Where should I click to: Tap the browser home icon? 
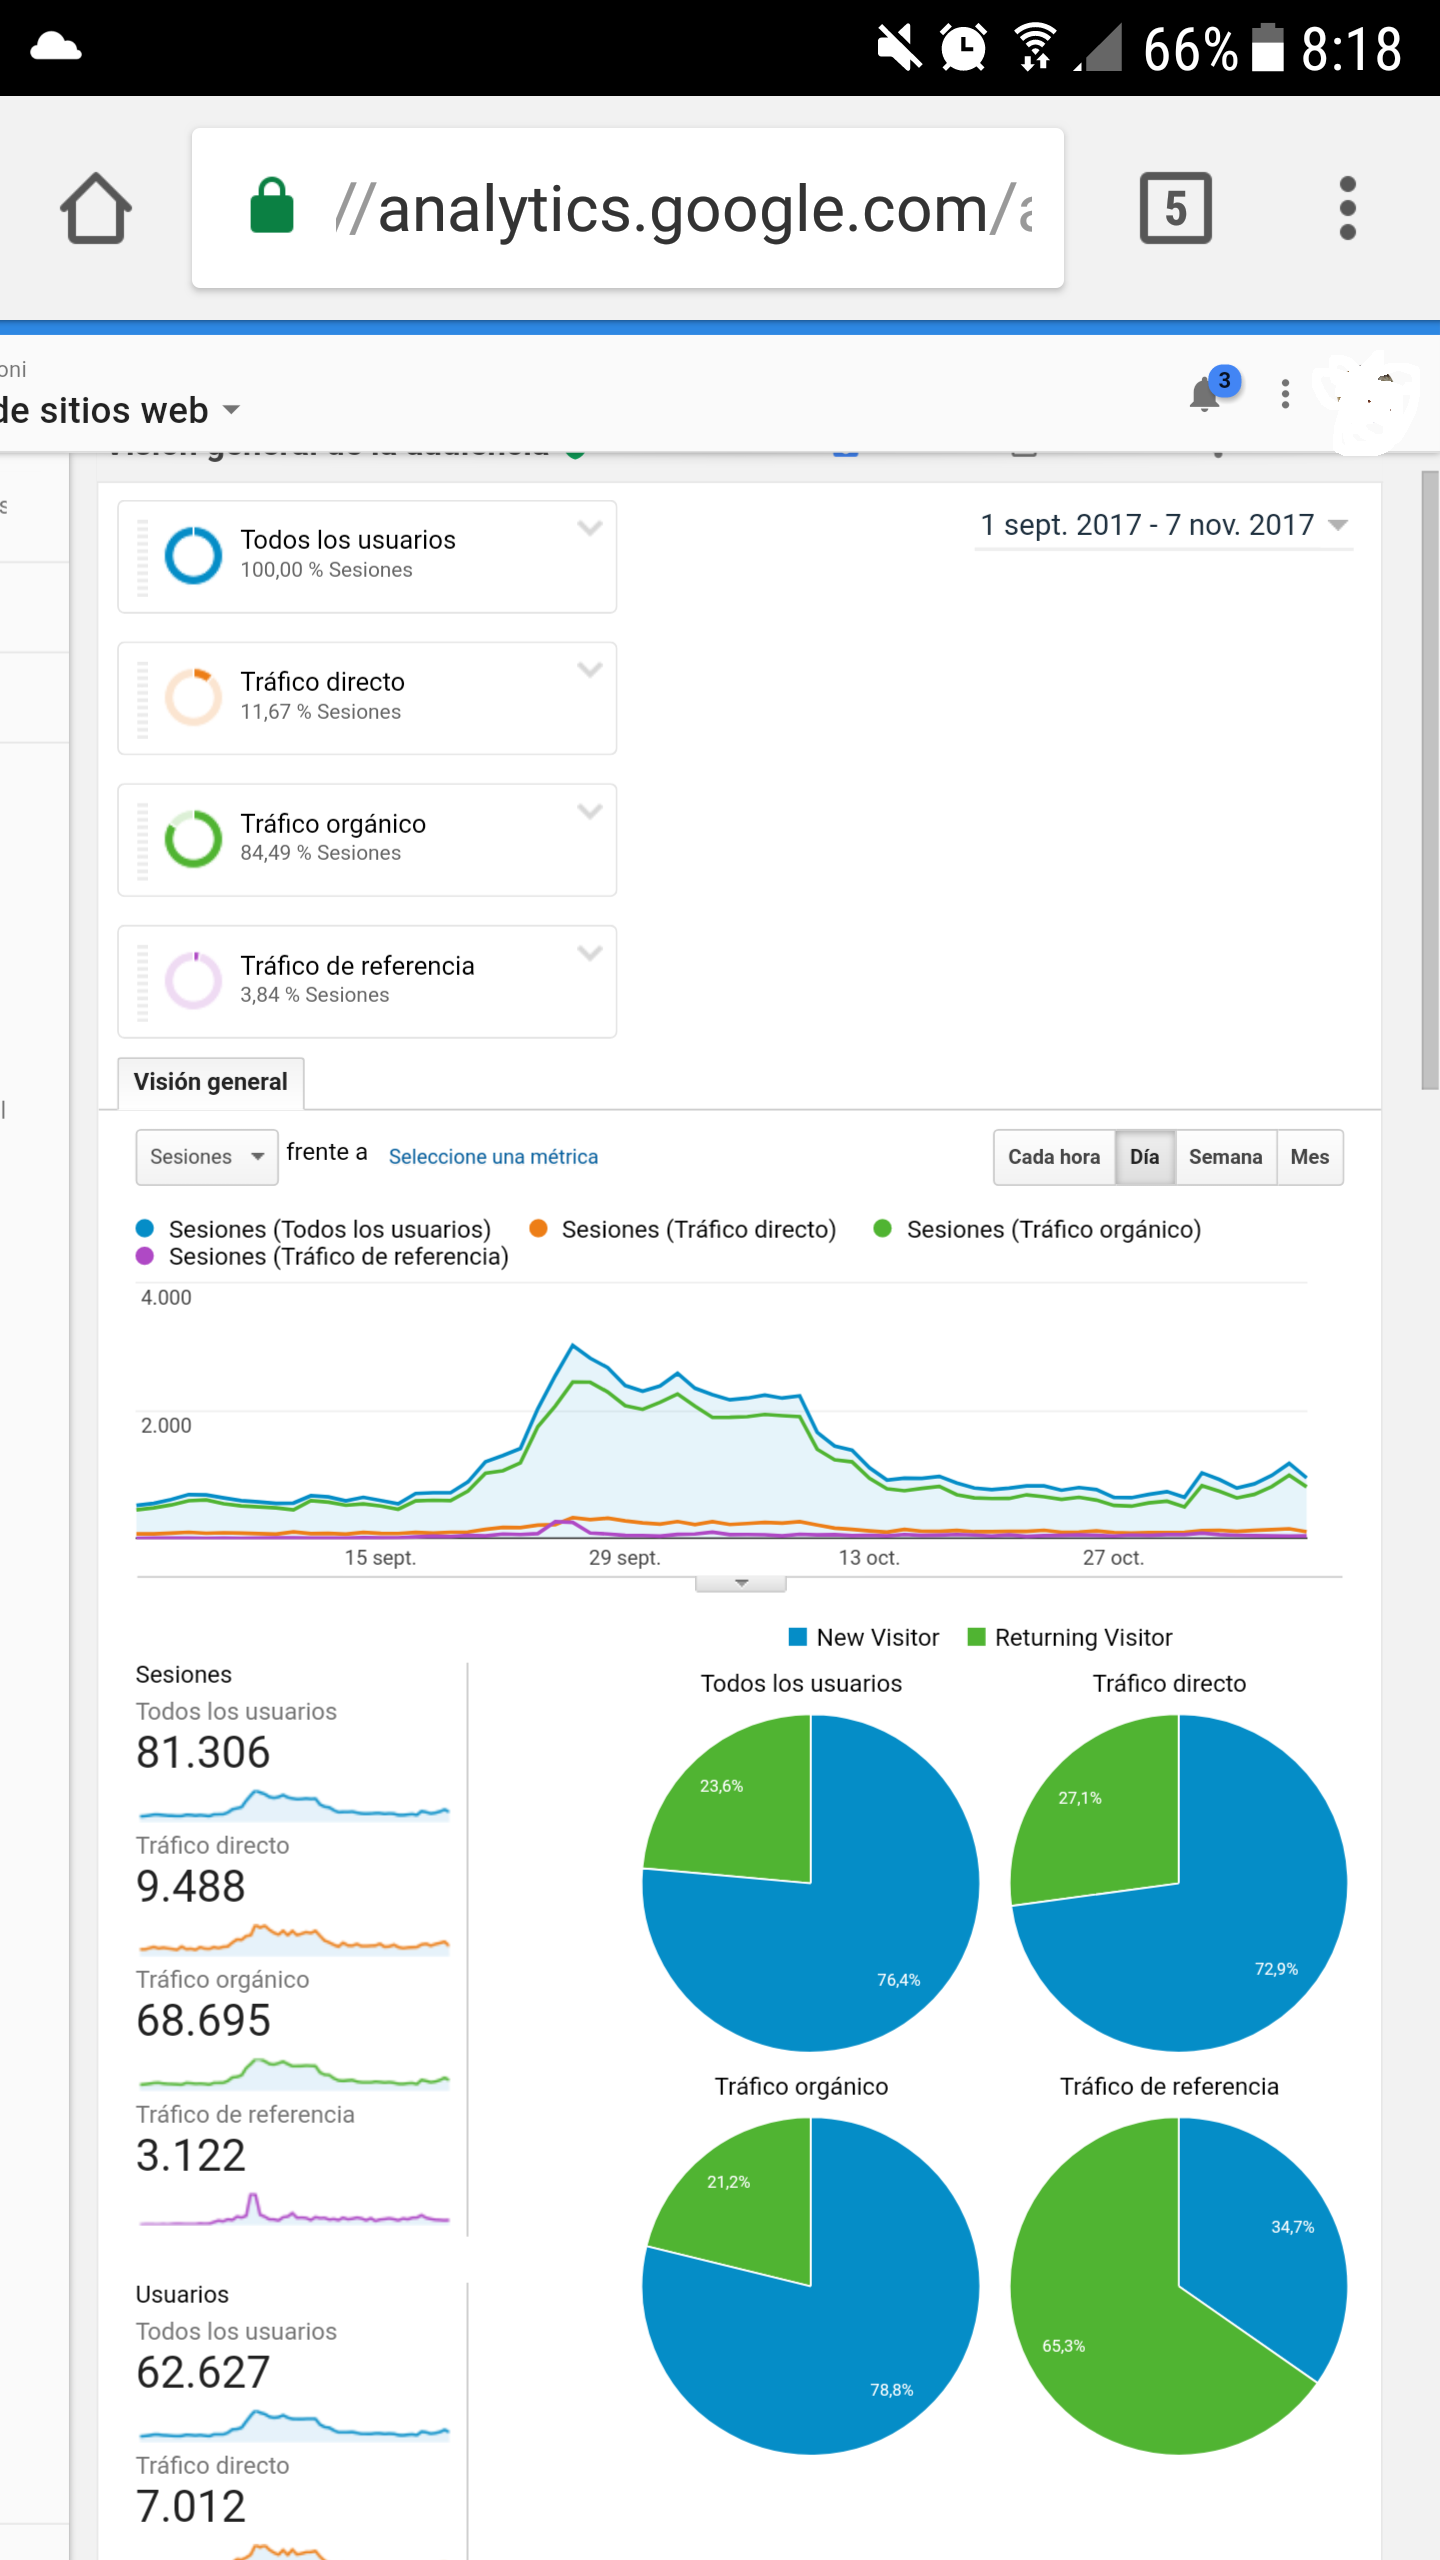(x=96, y=208)
